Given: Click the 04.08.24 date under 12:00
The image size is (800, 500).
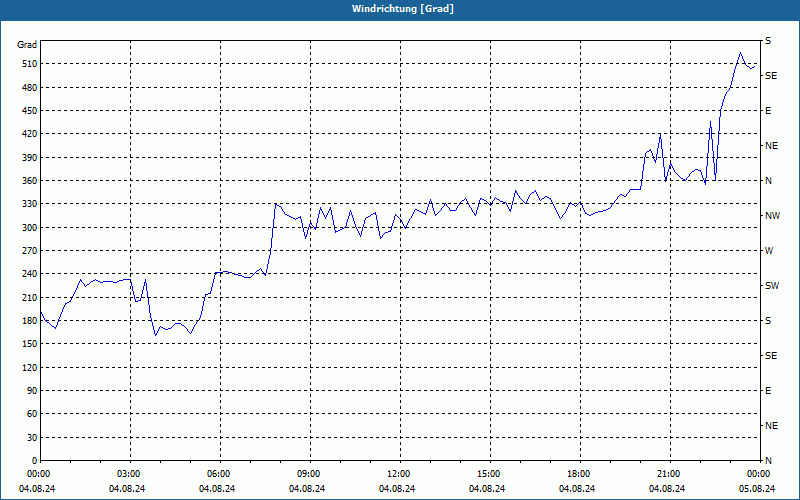Looking at the screenshot, I should coord(397,489).
